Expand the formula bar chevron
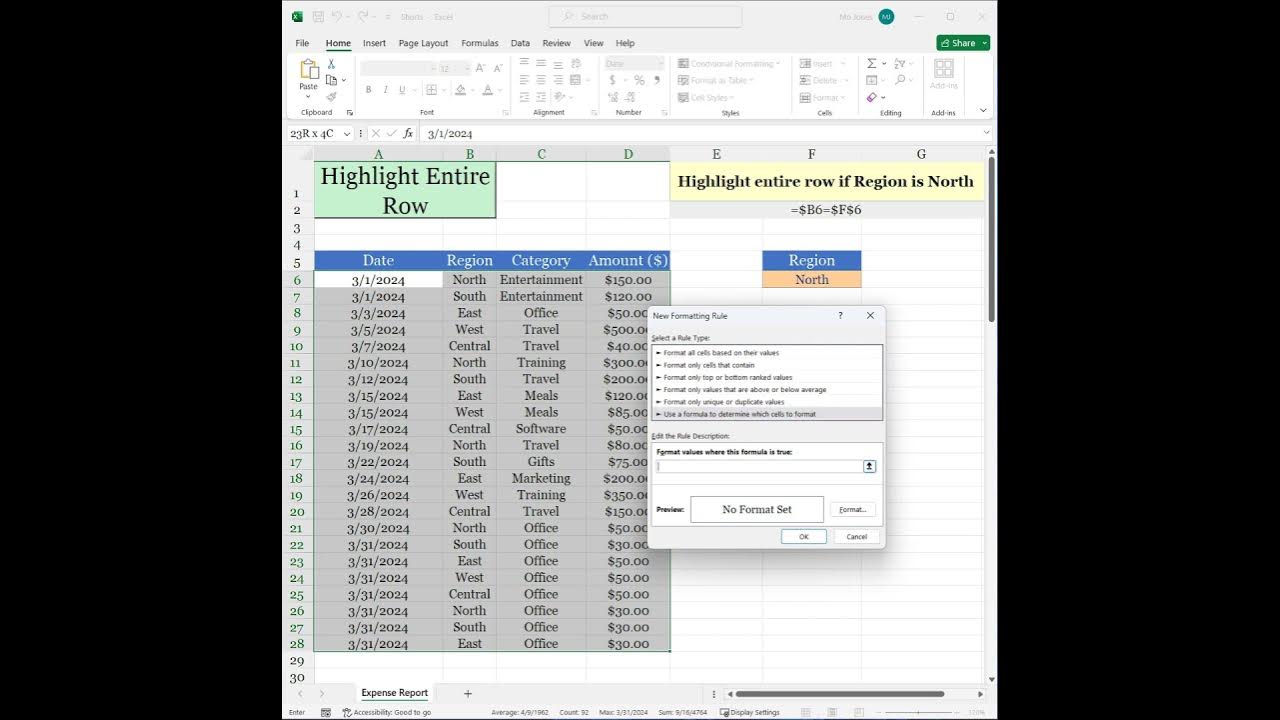Screen dimensions: 1280x720 point(986,133)
